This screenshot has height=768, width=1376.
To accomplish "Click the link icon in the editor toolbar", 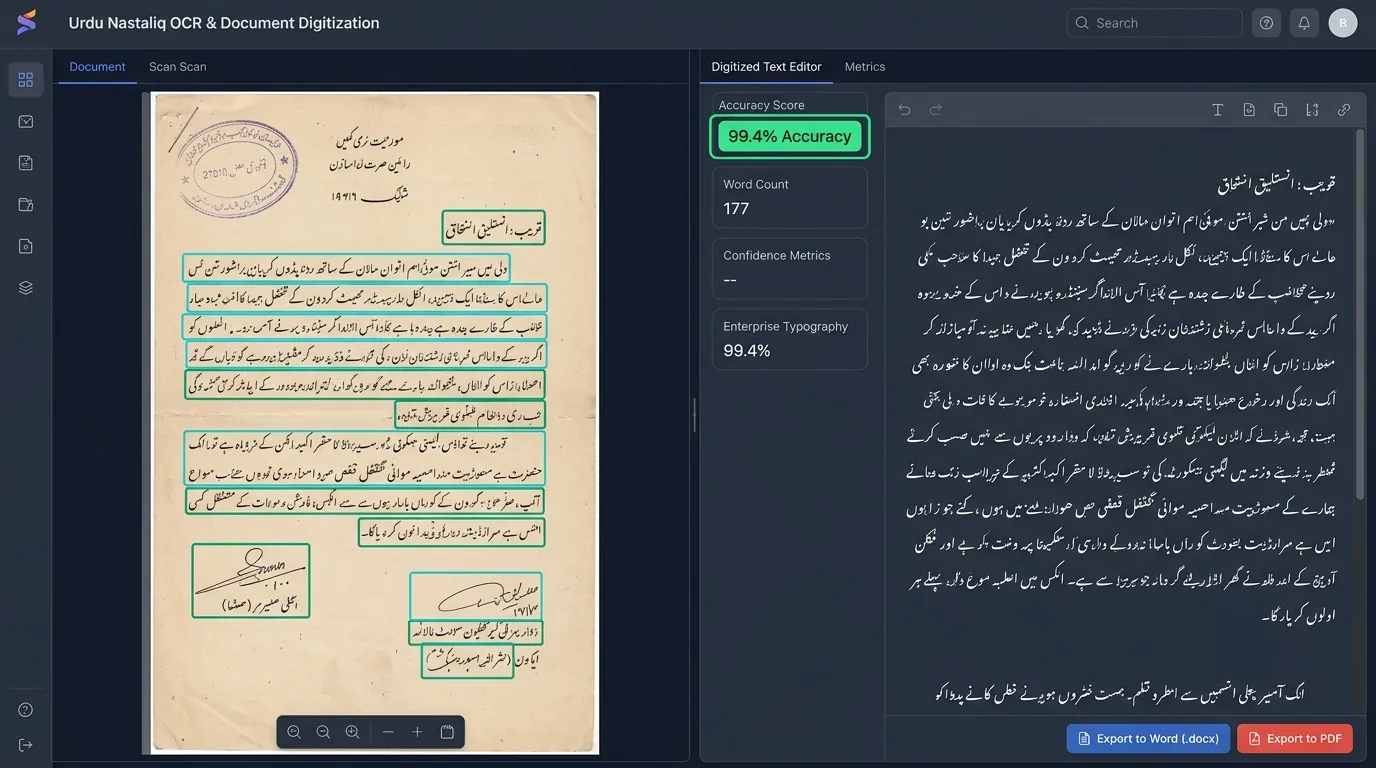I will (x=1344, y=110).
